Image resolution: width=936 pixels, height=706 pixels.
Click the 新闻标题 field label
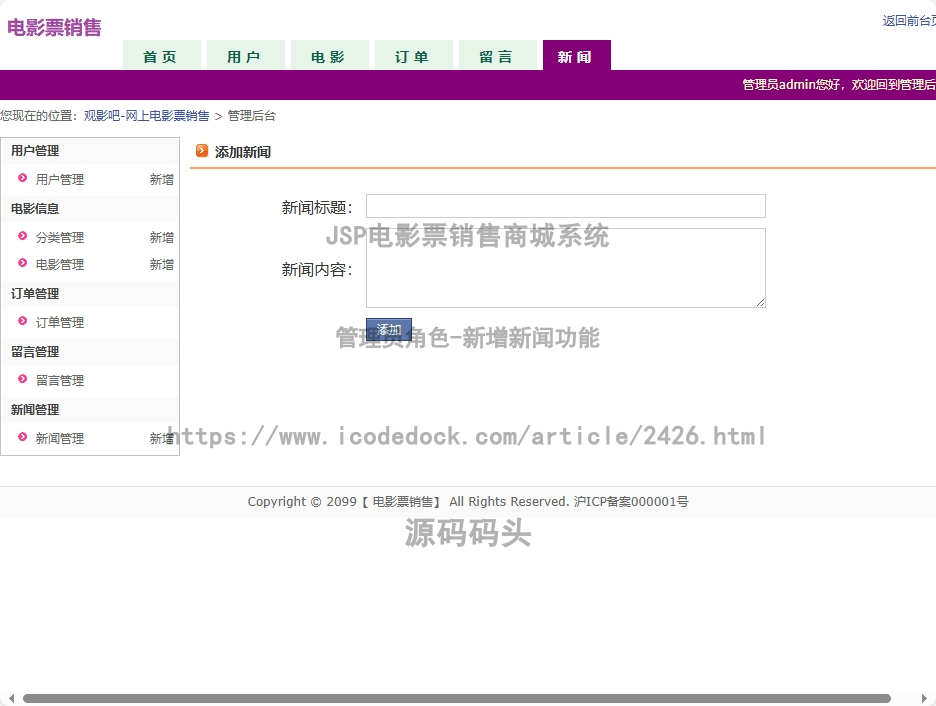point(317,208)
